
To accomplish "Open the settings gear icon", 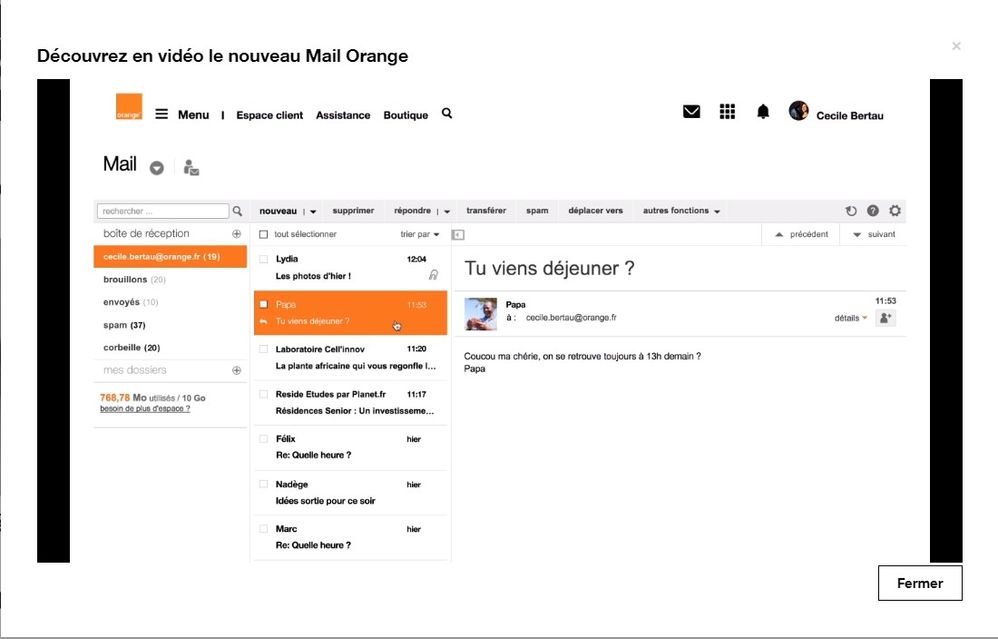I will click(x=895, y=211).
